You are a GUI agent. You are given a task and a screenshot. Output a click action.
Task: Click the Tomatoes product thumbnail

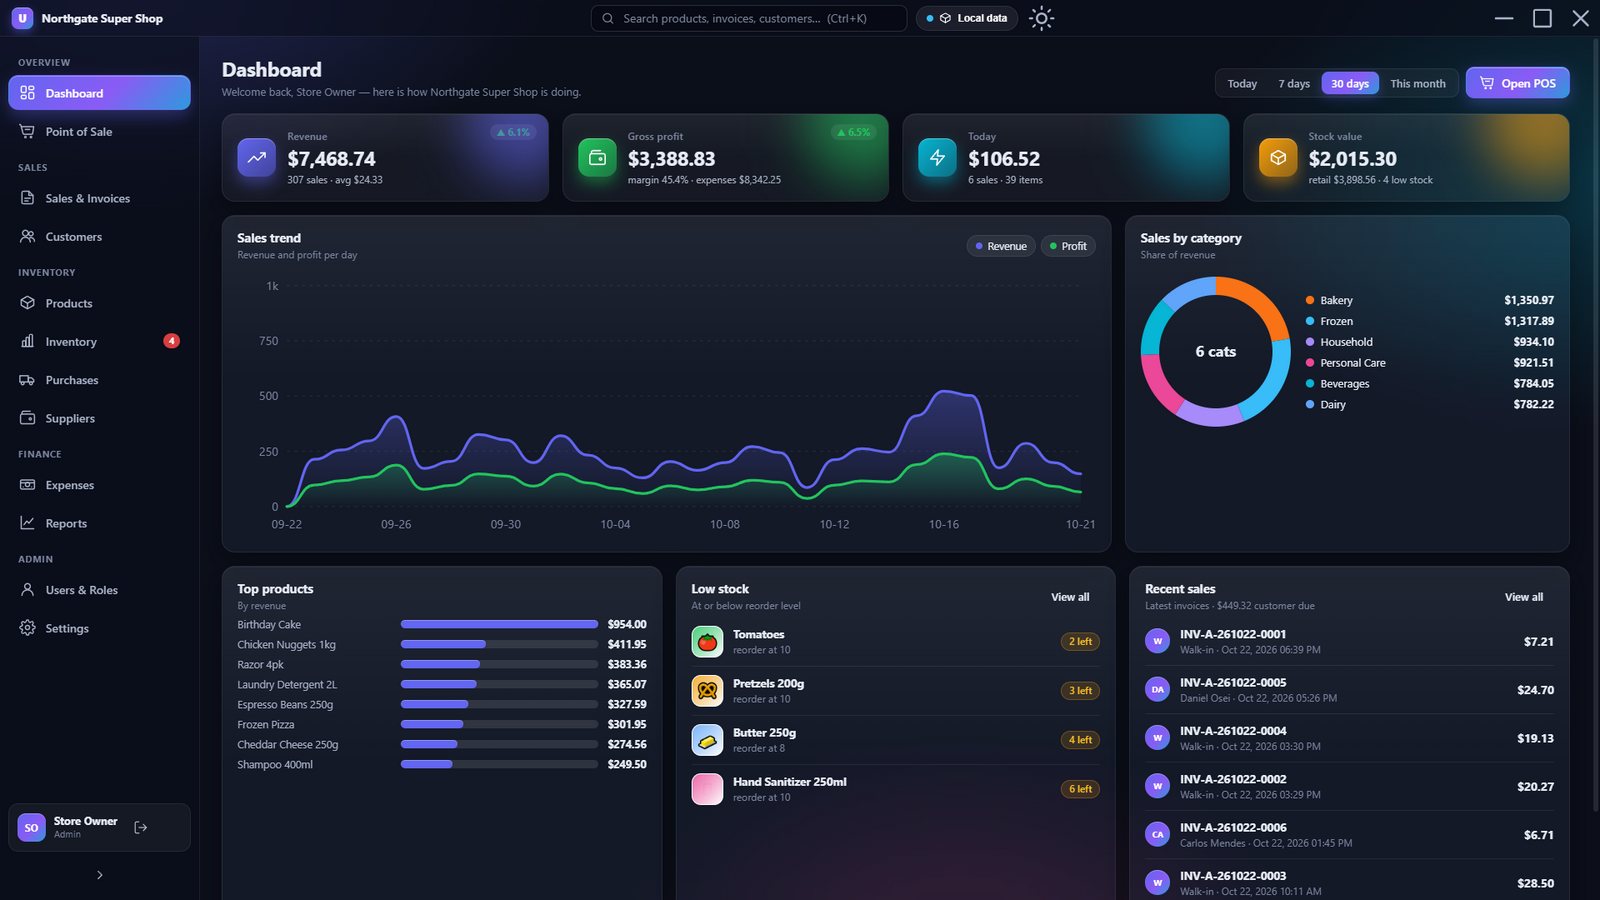click(707, 642)
